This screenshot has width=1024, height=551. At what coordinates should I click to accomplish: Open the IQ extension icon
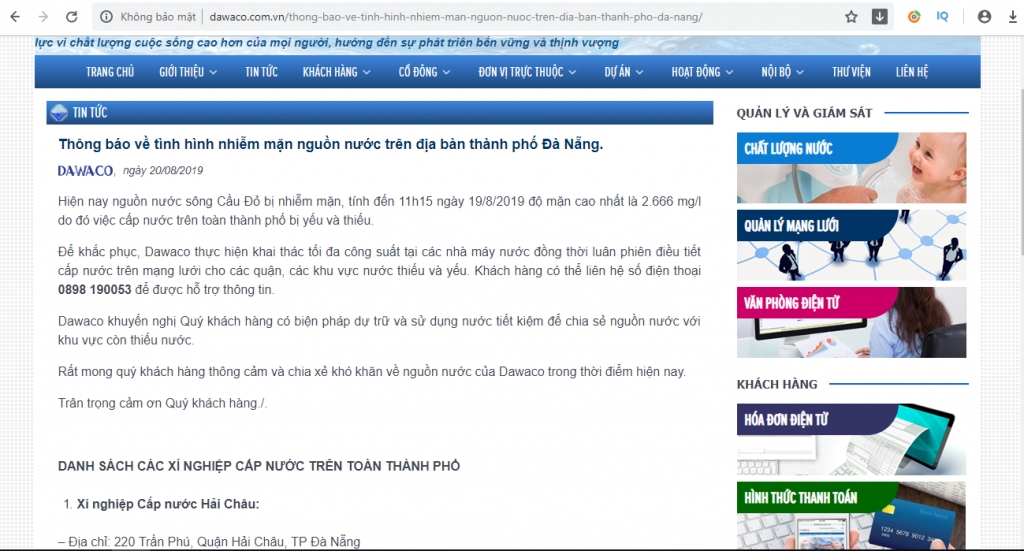[942, 17]
